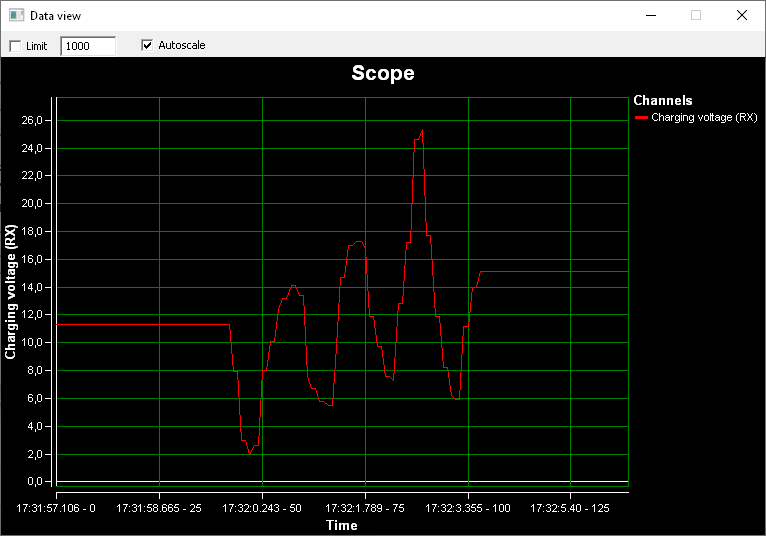Select the Charging voltage (RX) legend entry
Image resolution: width=766 pixels, height=536 pixels.
pyautogui.click(x=696, y=117)
